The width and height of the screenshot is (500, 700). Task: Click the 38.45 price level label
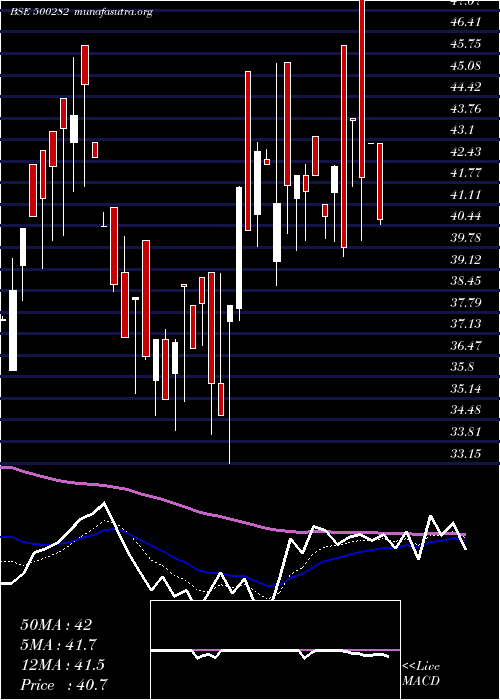click(466, 281)
